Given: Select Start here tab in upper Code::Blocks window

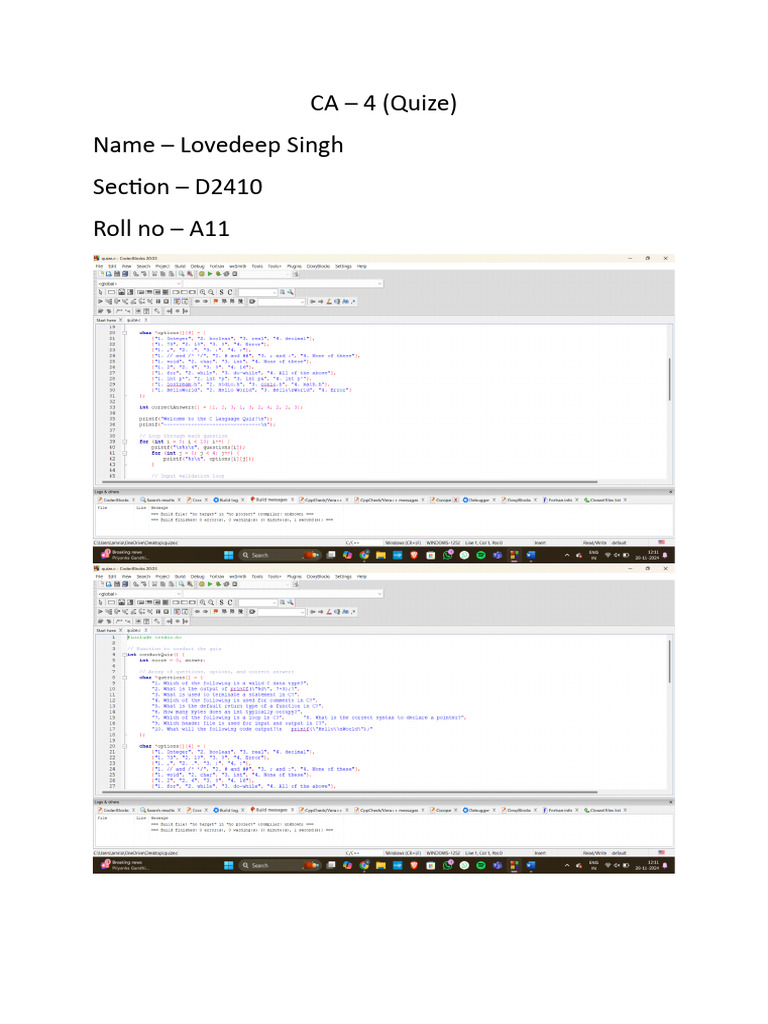Looking at the screenshot, I should tap(106, 320).
